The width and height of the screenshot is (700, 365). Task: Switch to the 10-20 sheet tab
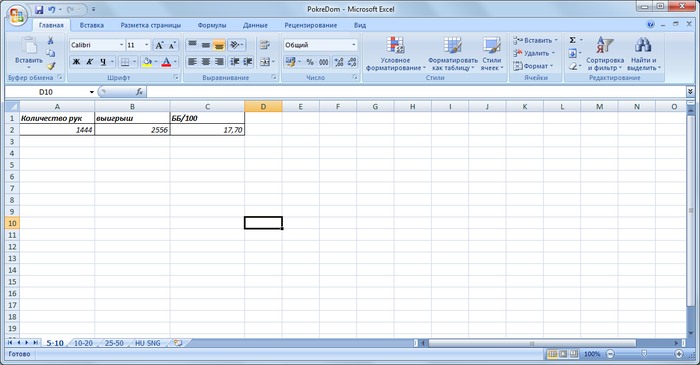[83, 343]
